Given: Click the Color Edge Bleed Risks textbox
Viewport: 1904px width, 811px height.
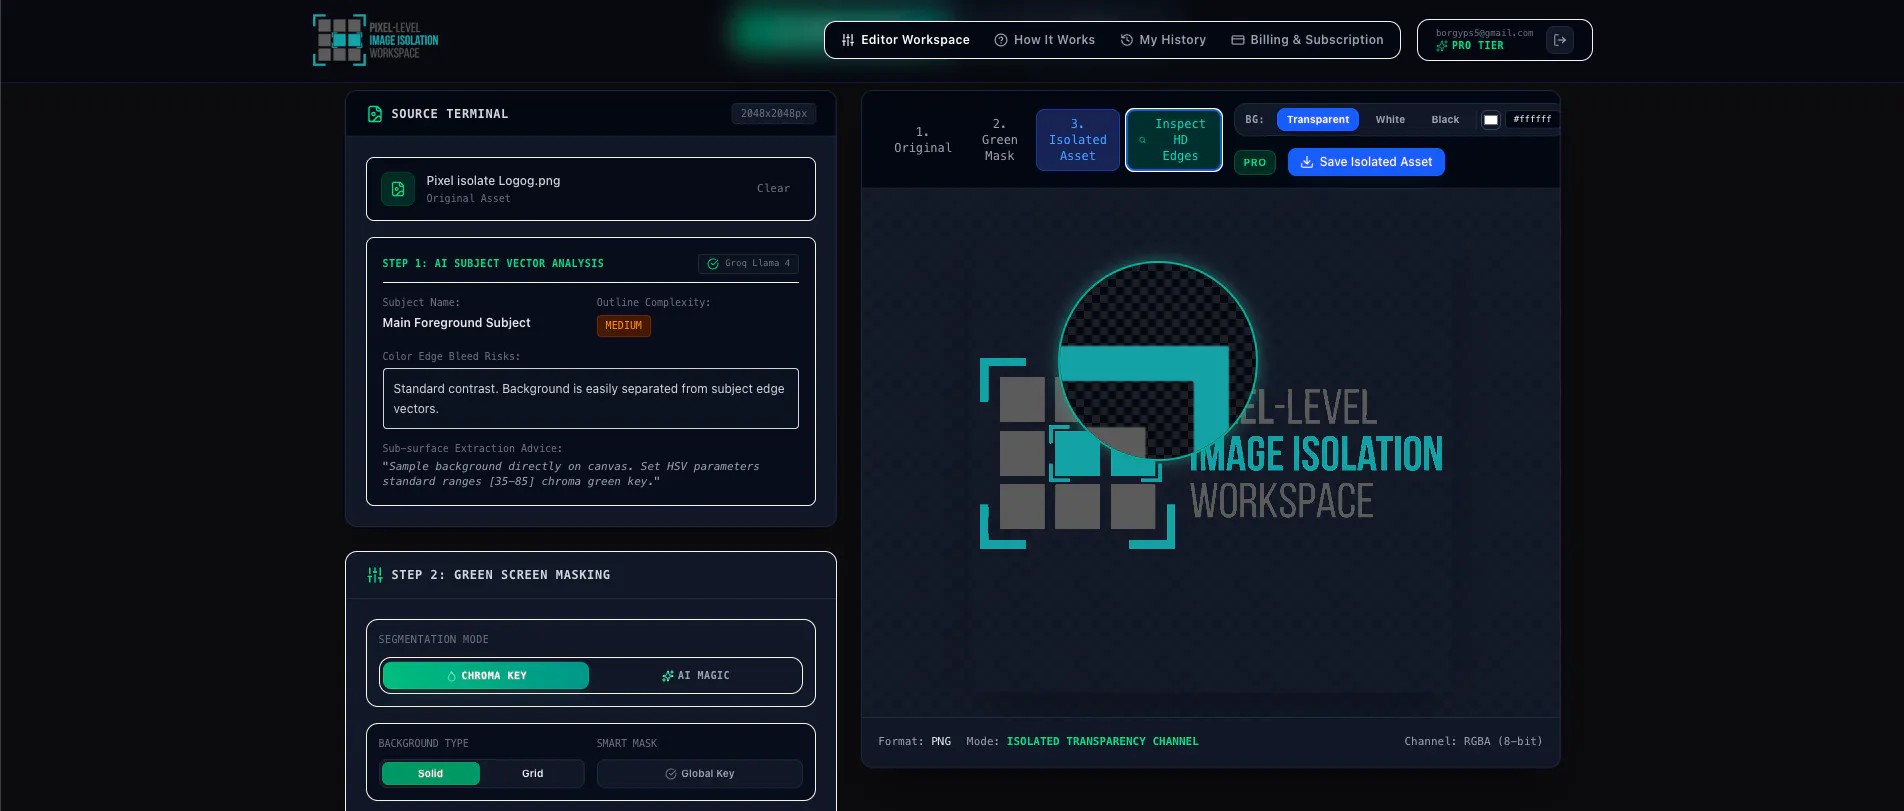Looking at the screenshot, I should point(591,399).
